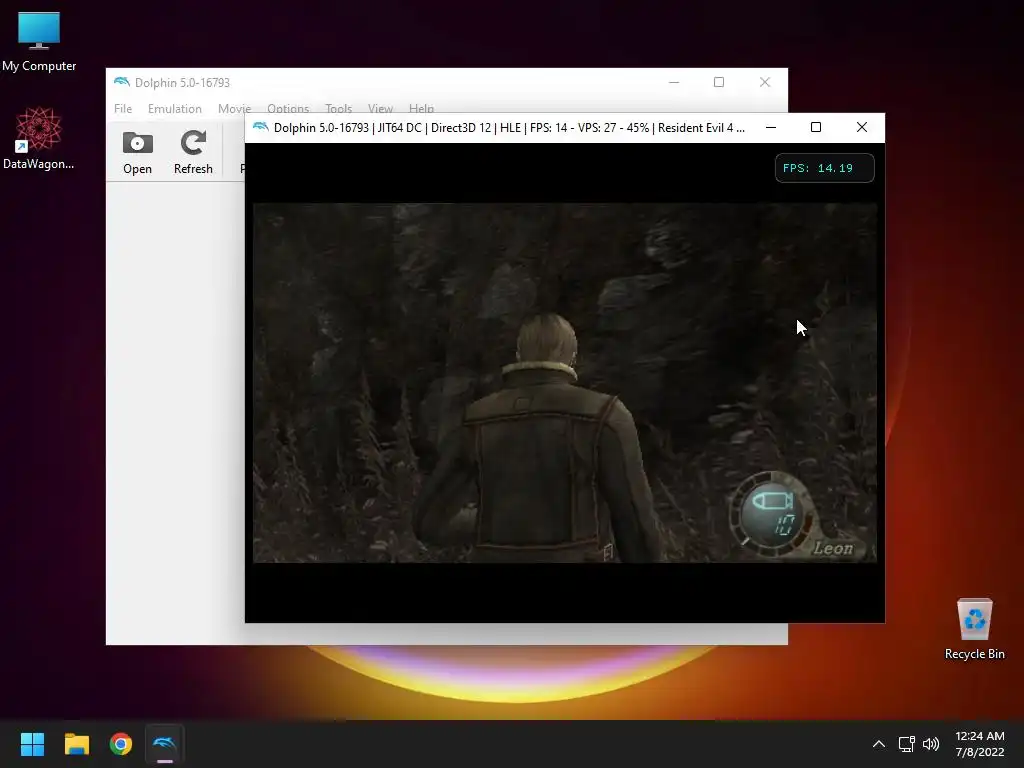Image resolution: width=1024 pixels, height=768 pixels.
Task: Click the My Computer desktop icon
Action: pos(39,42)
